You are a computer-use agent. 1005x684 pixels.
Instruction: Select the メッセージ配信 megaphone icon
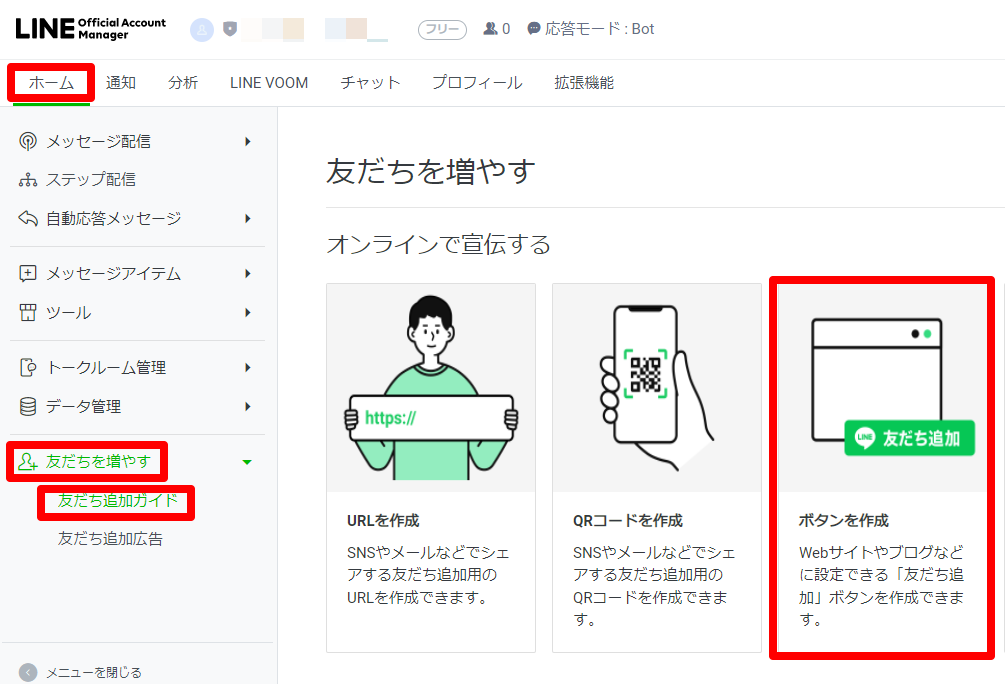click(x=26, y=141)
